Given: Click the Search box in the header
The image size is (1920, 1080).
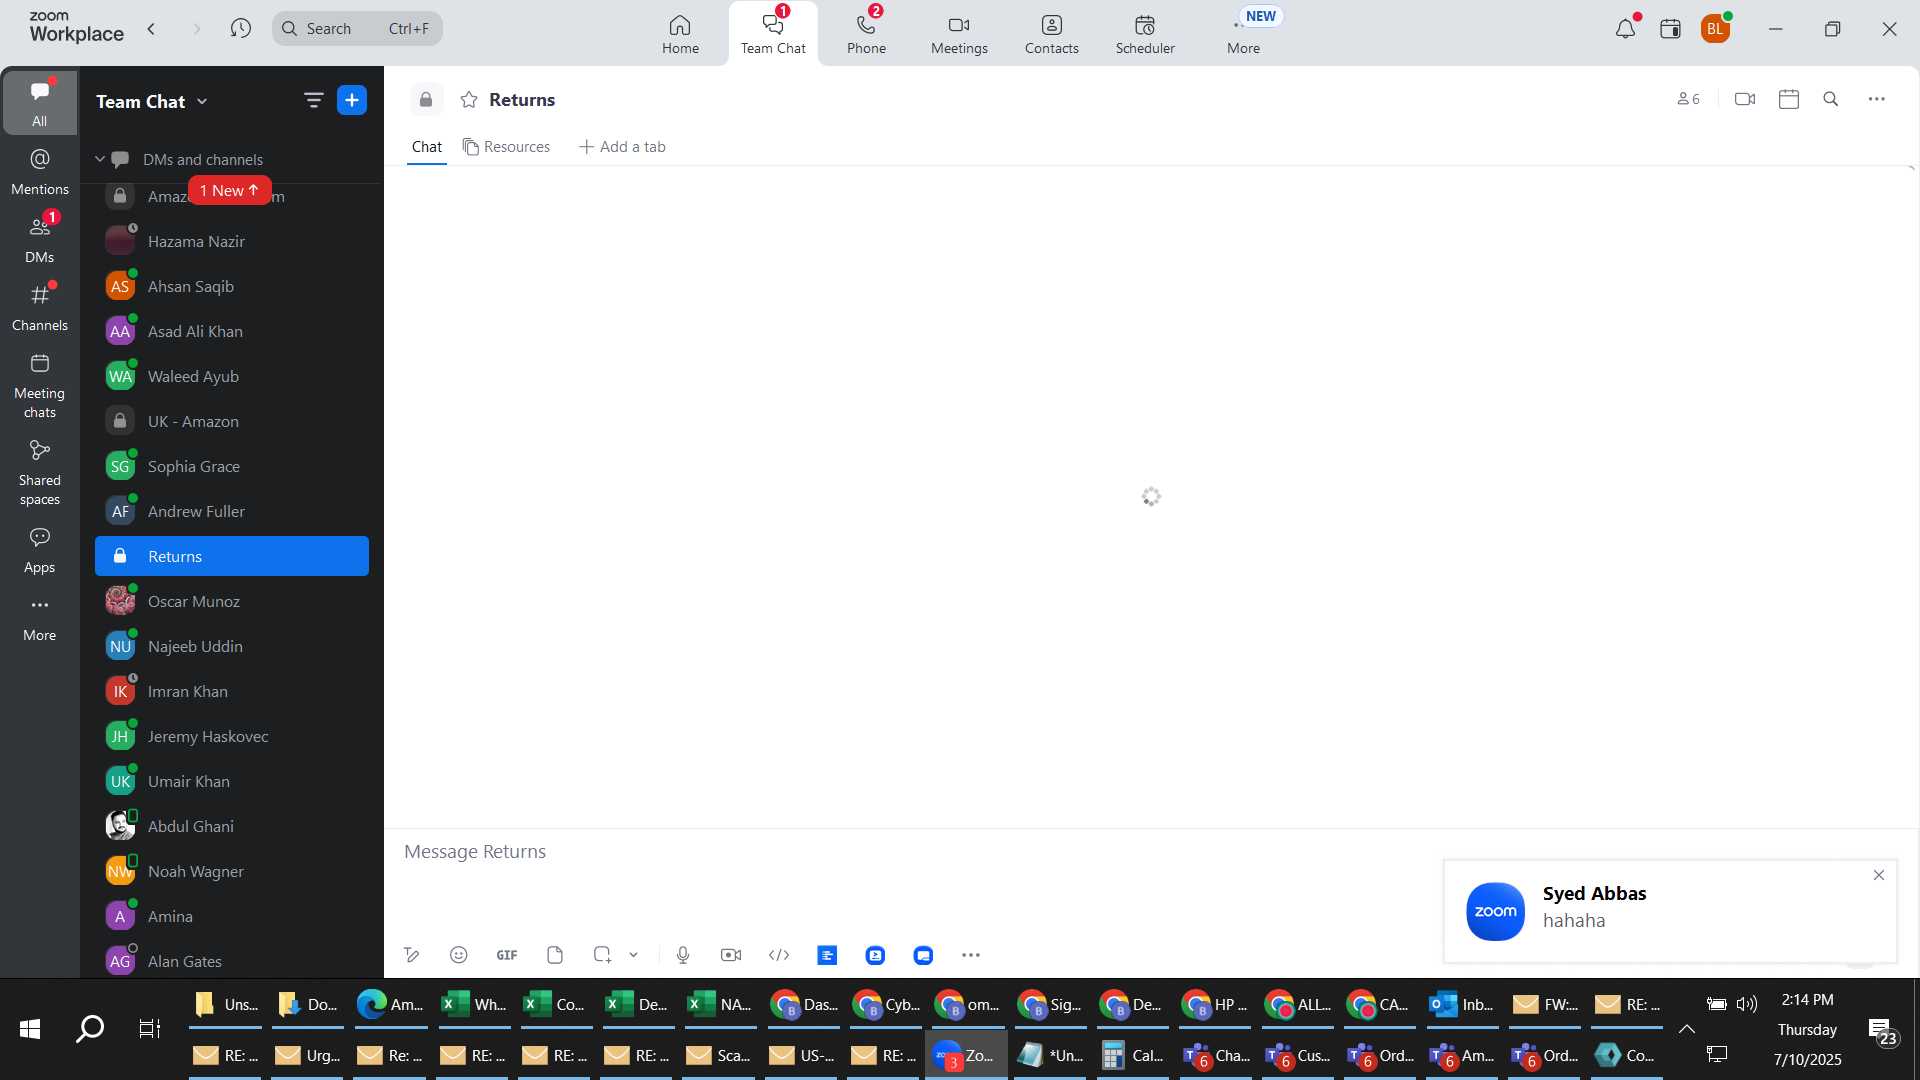Looking at the screenshot, I should click(x=357, y=28).
